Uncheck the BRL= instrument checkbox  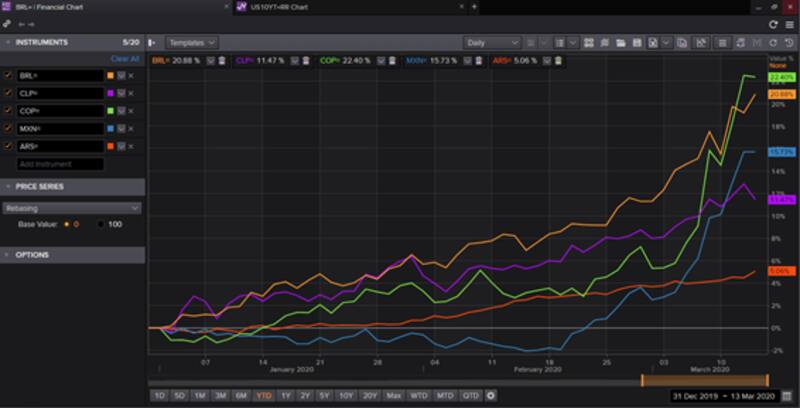[x=8, y=76]
